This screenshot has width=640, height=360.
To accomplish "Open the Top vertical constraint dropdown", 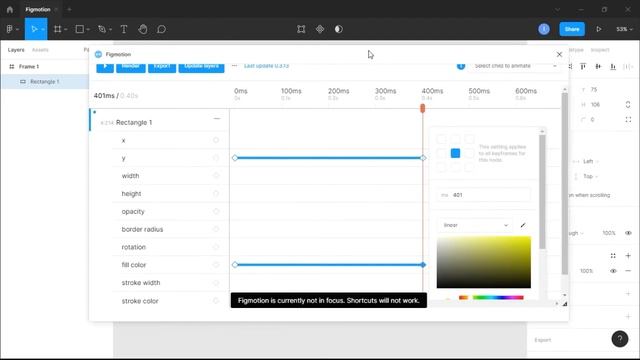I will coord(591,176).
